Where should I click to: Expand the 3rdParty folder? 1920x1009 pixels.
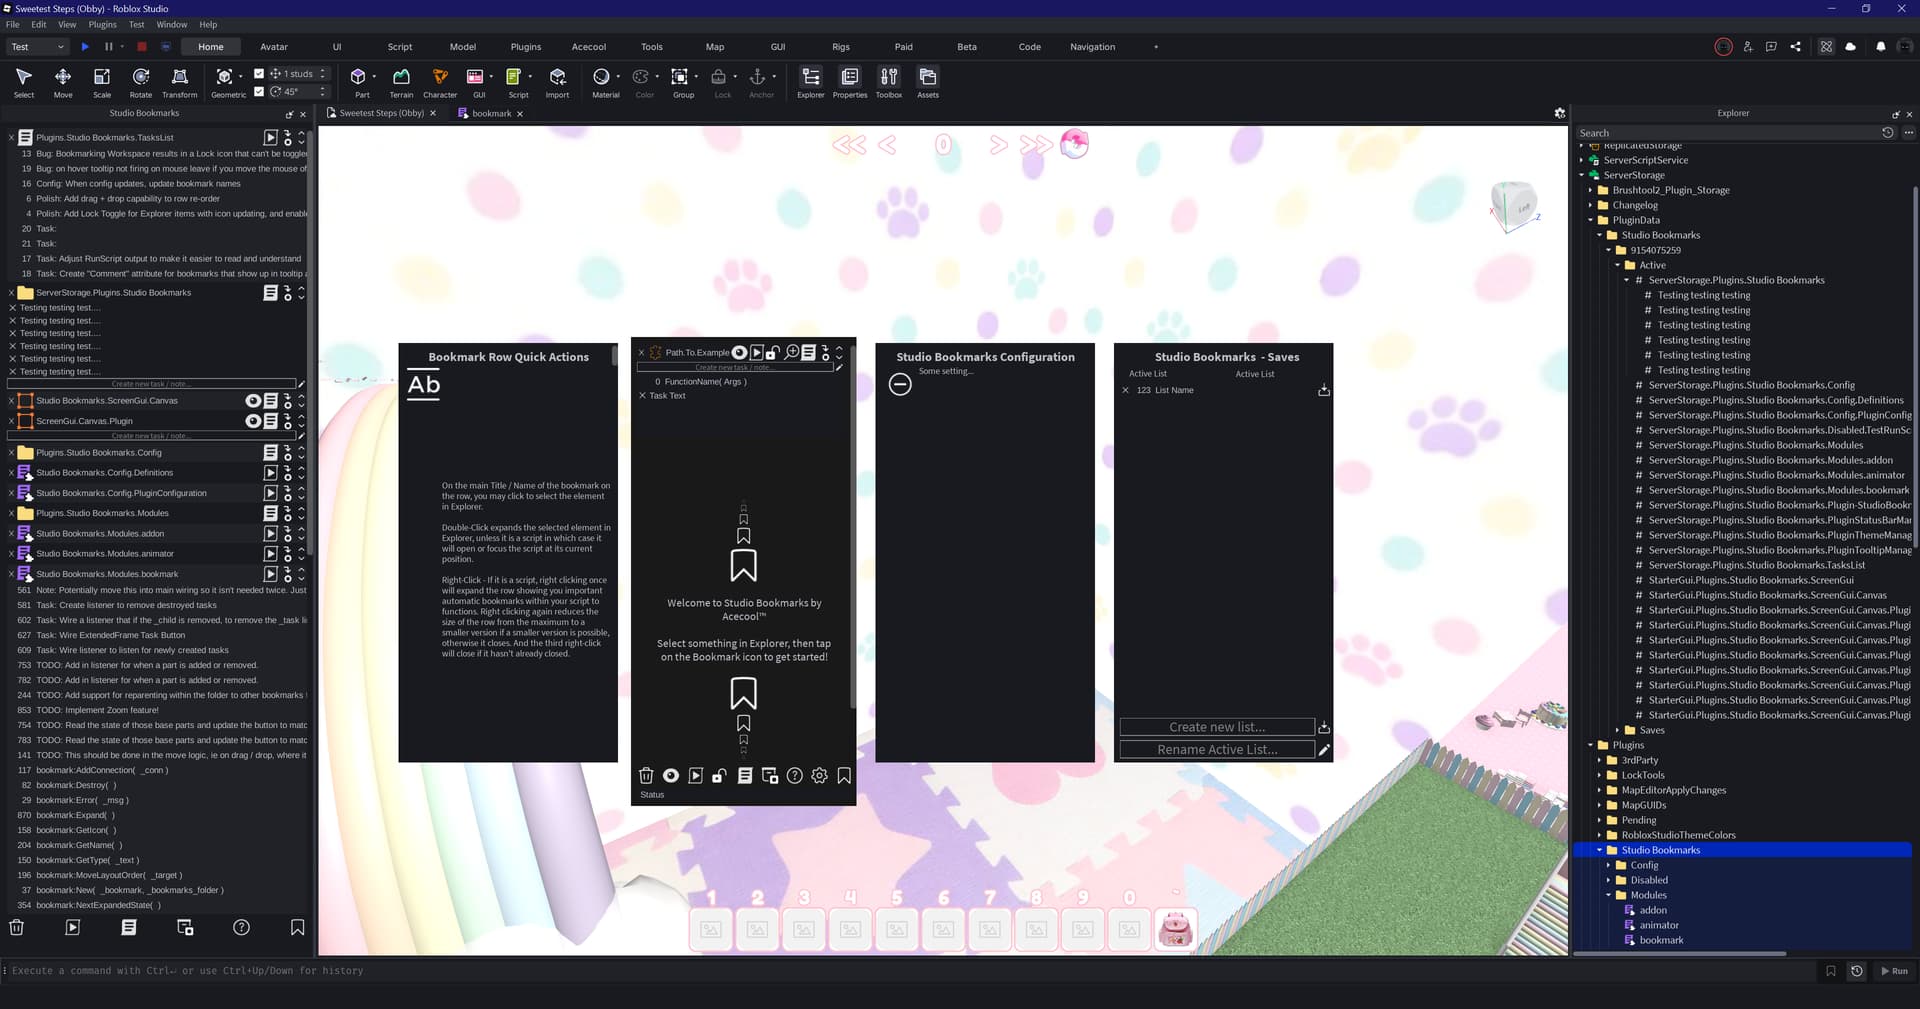point(1600,760)
